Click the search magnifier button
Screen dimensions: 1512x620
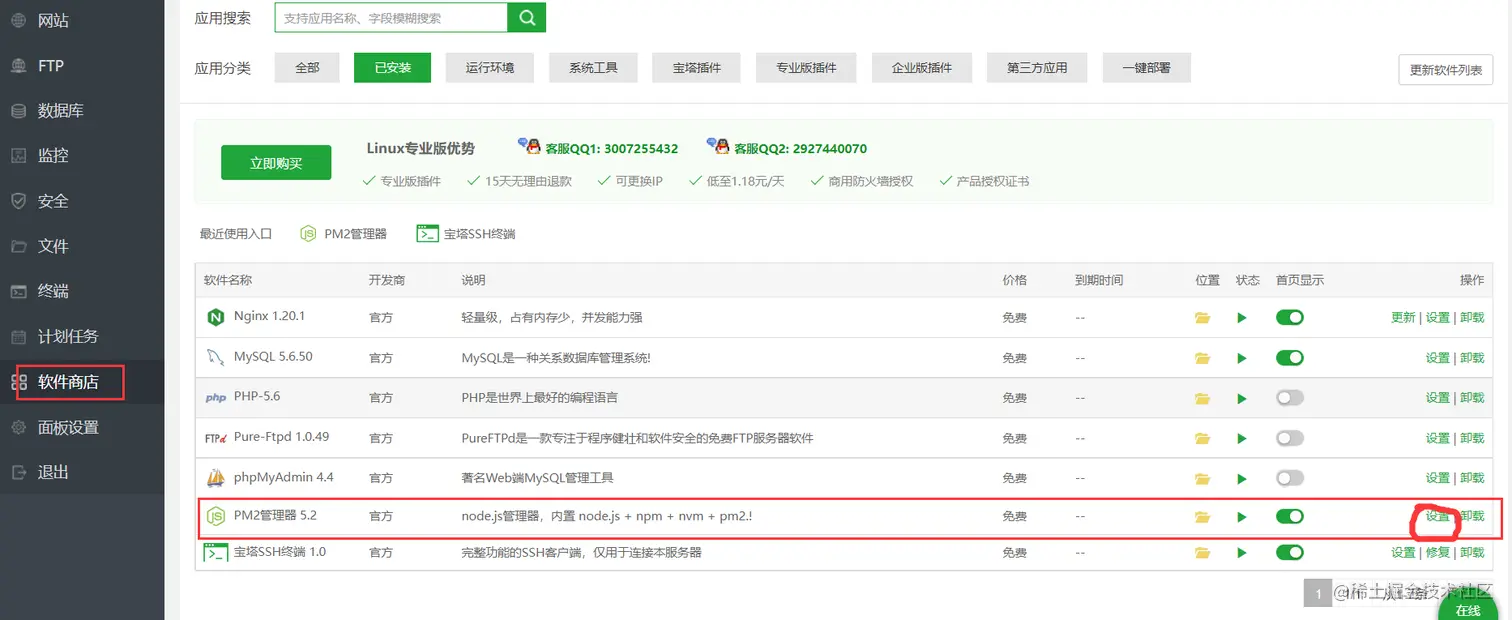pos(527,17)
